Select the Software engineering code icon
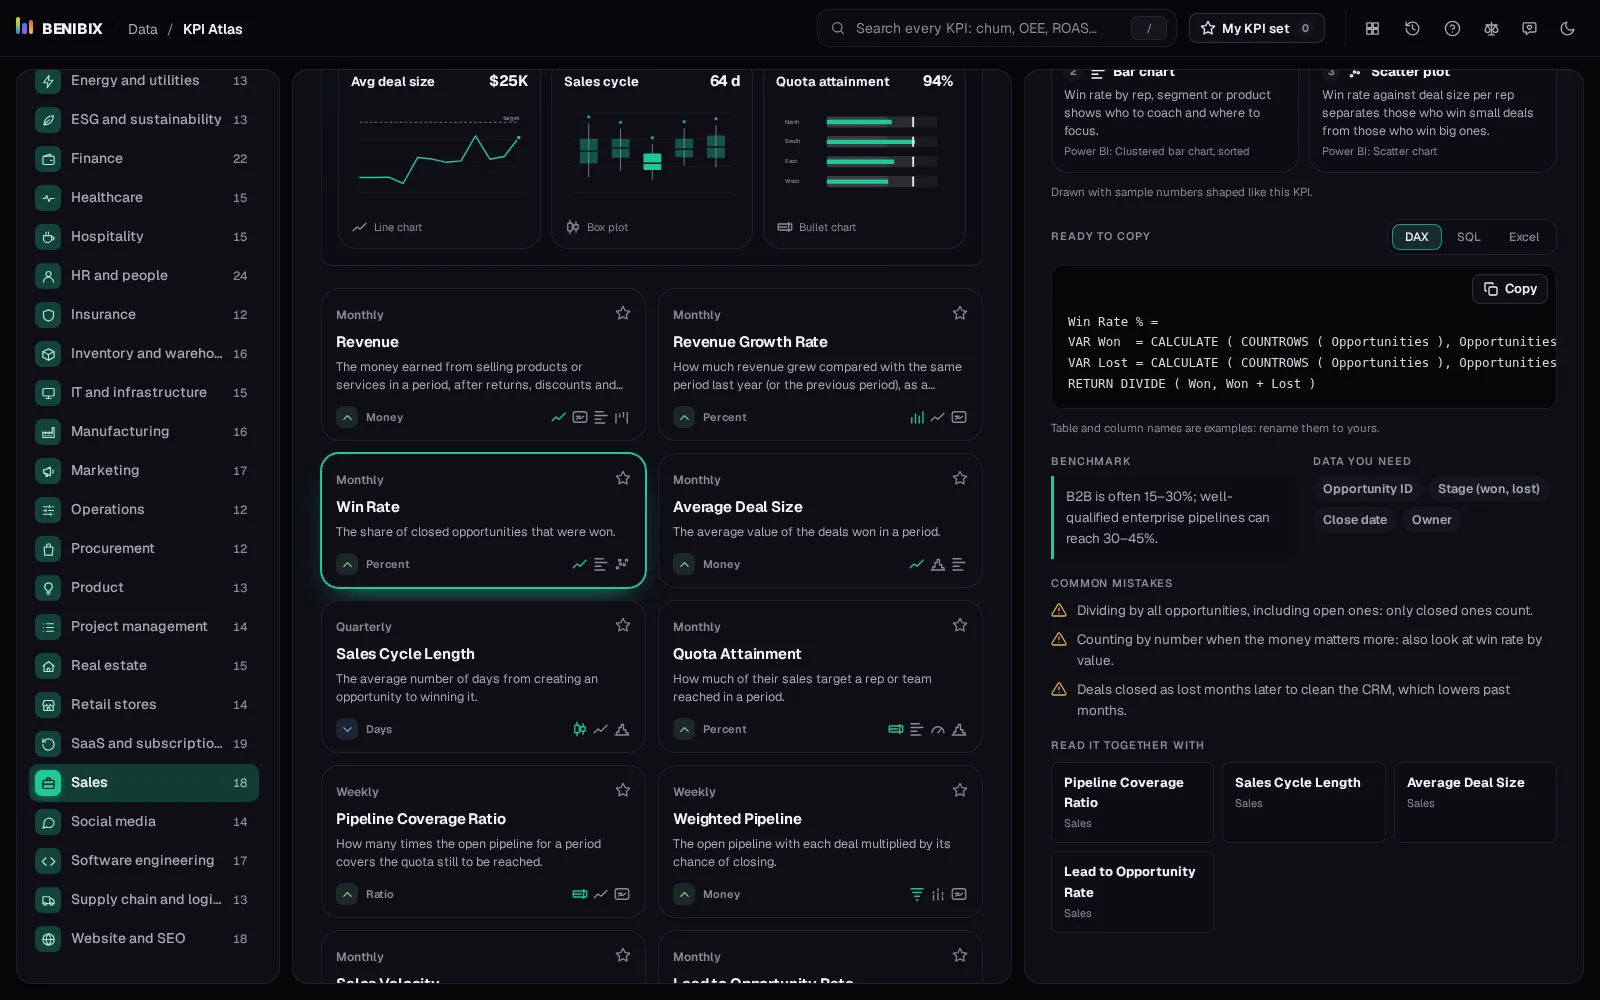1600x1000 pixels. coord(48,861)
